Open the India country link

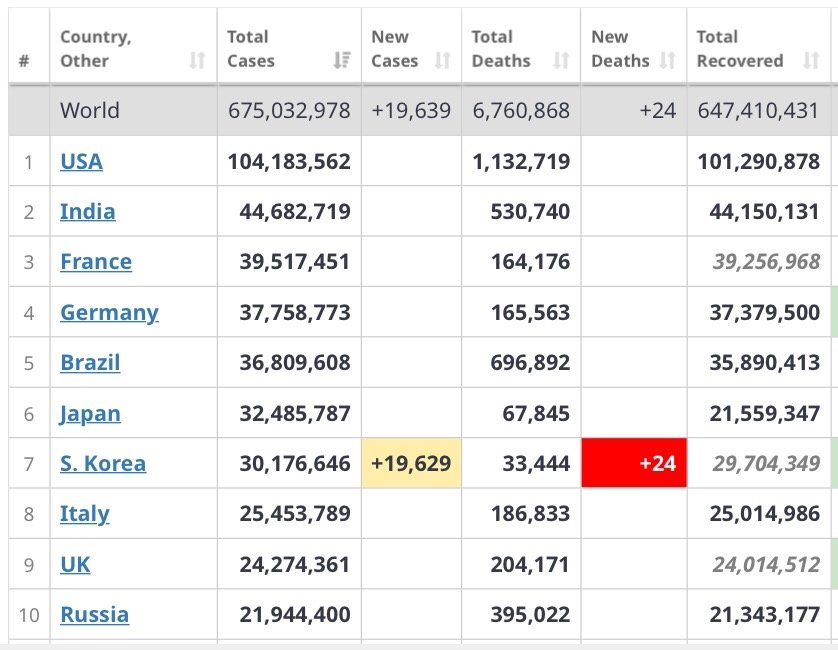point(88,212)
